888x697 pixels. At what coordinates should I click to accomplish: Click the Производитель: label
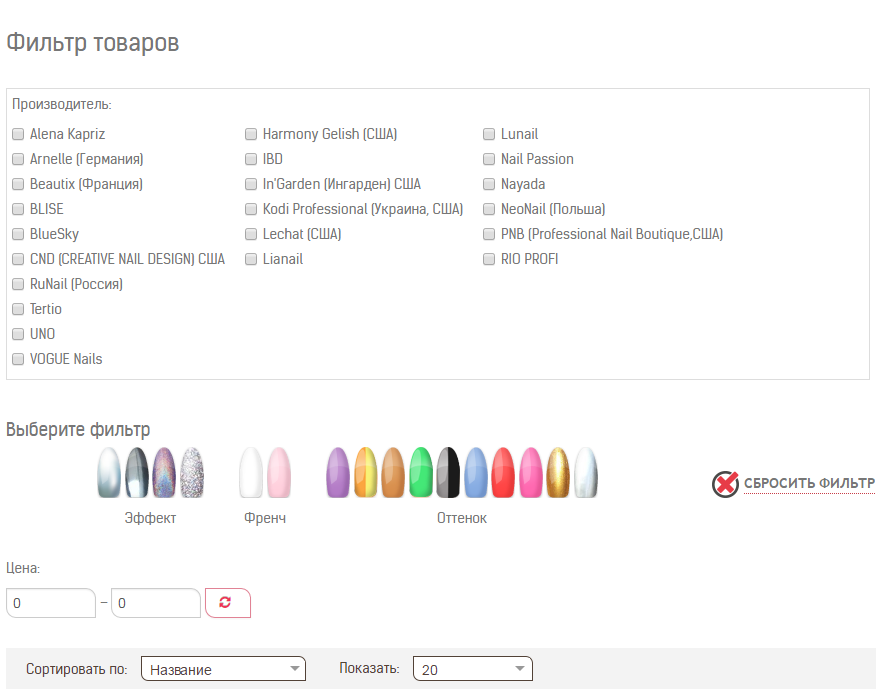[x=62, y=104]
